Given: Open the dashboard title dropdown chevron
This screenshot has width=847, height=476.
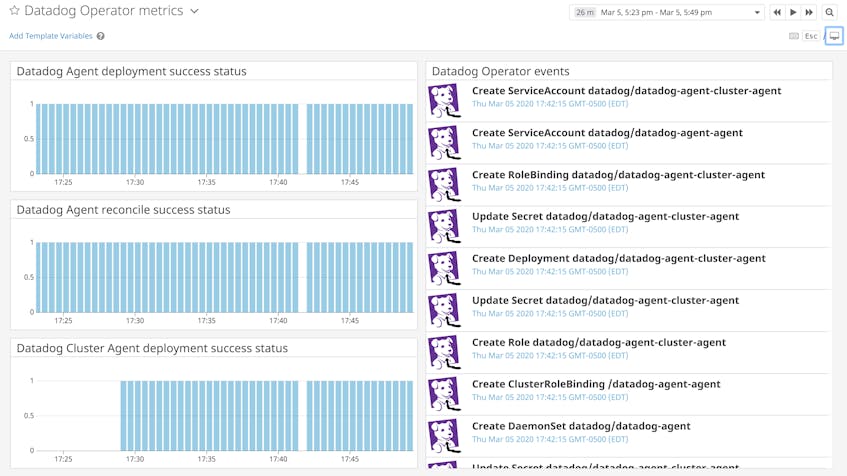Looking at the screenshot, I should [194, 11].
